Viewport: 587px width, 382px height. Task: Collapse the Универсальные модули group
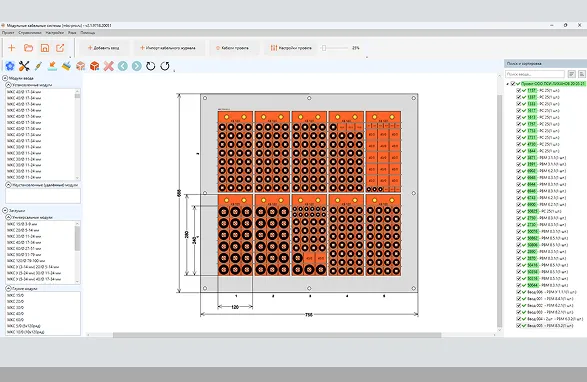click(x=8, y=217)
